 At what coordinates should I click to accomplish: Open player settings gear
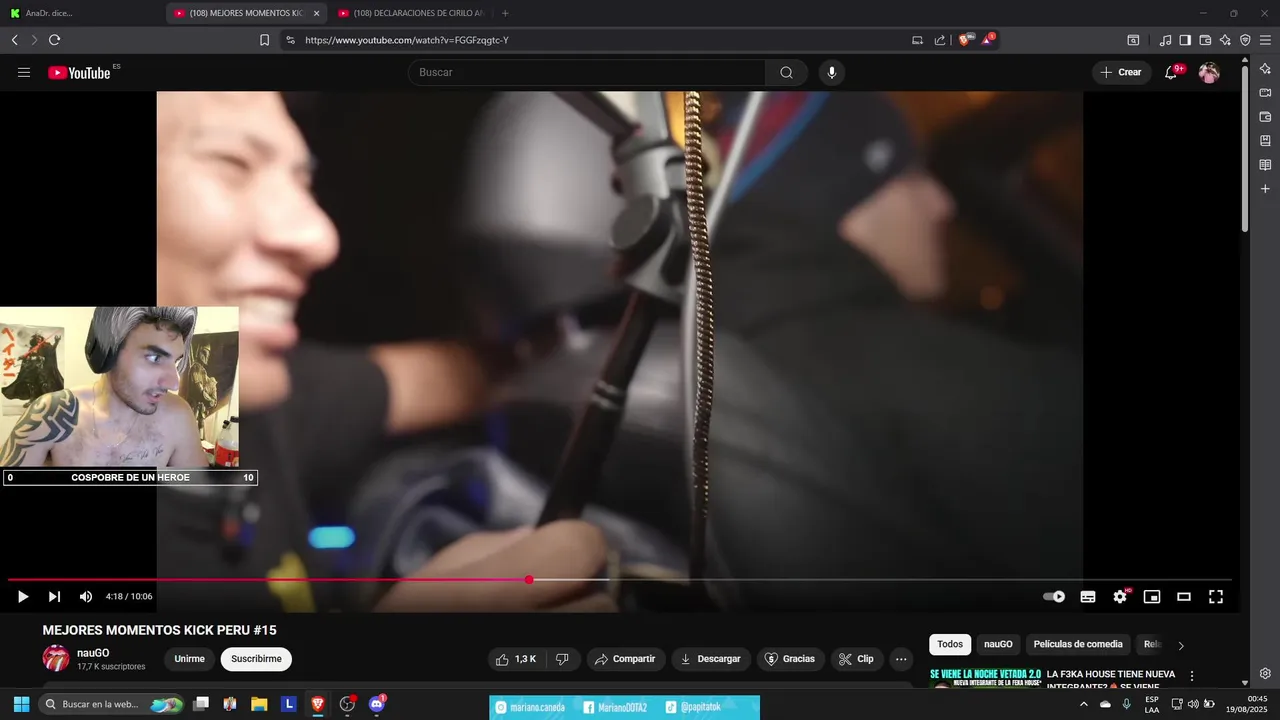[1120, 596]
